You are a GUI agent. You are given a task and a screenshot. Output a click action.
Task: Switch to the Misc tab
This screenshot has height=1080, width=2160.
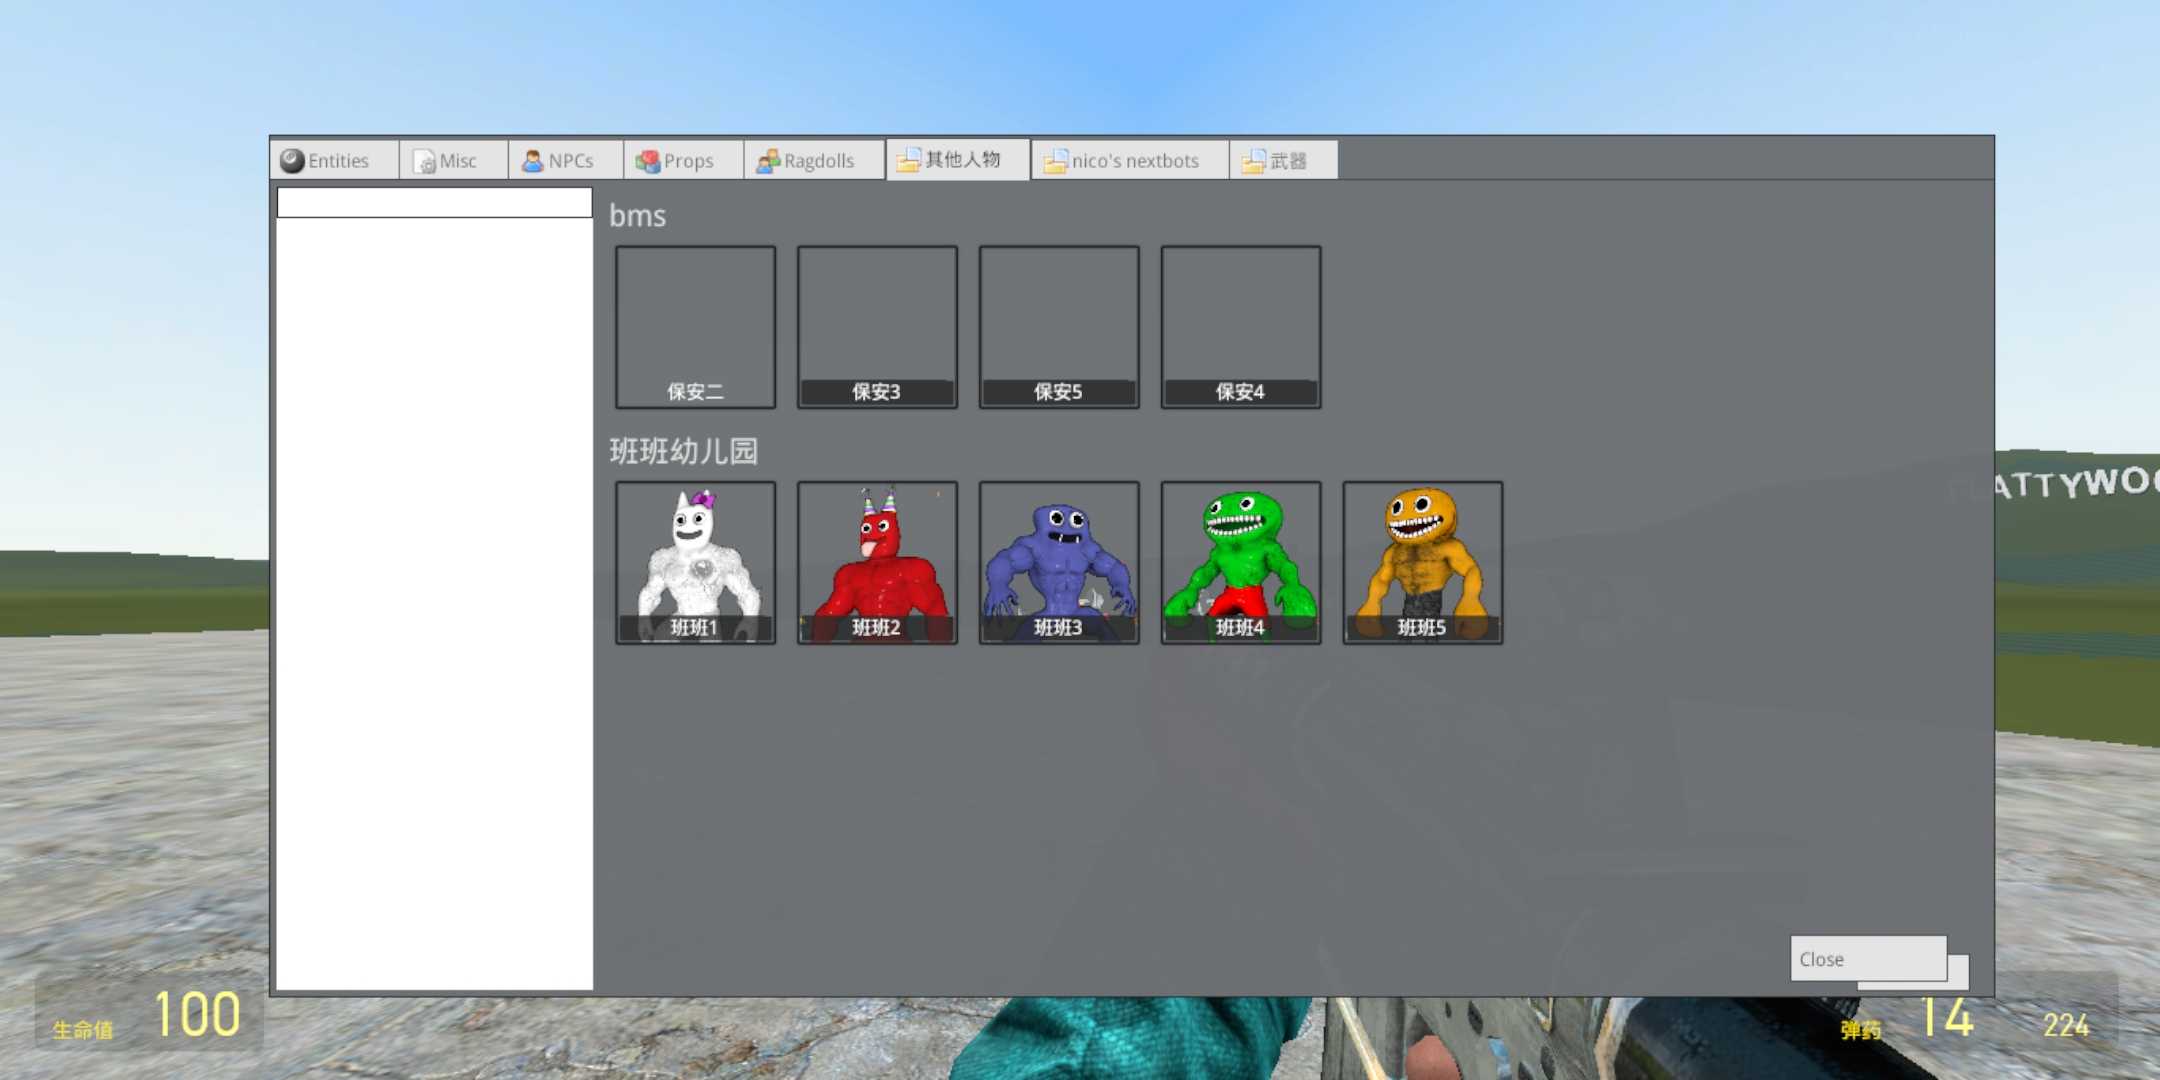pyautogui.click(x=453, y=160)
